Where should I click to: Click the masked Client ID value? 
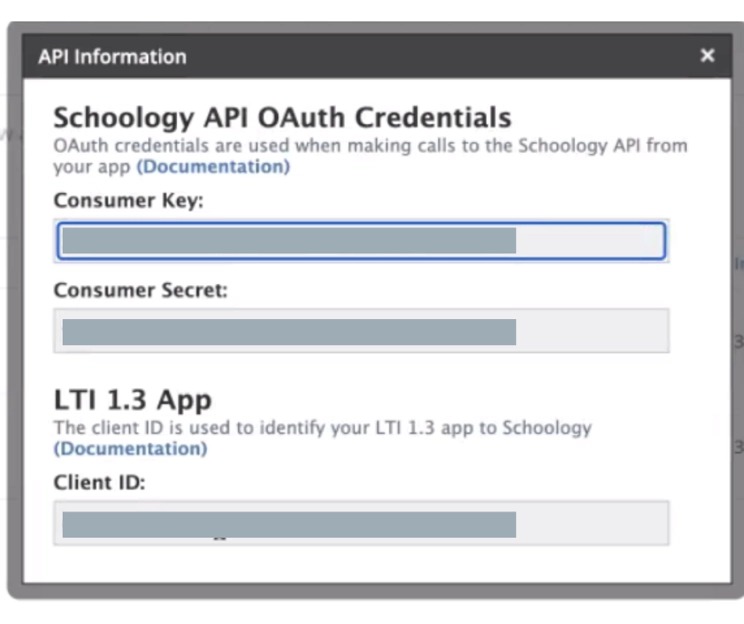[288, 524]
